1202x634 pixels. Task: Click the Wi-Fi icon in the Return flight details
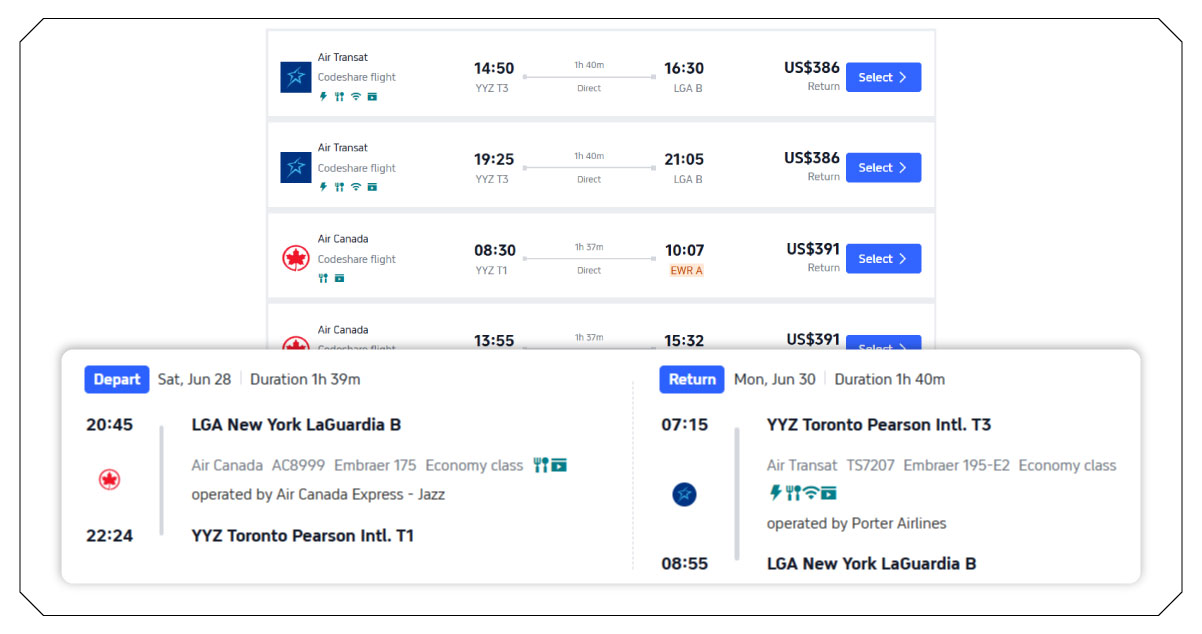(x=811, y=492)
